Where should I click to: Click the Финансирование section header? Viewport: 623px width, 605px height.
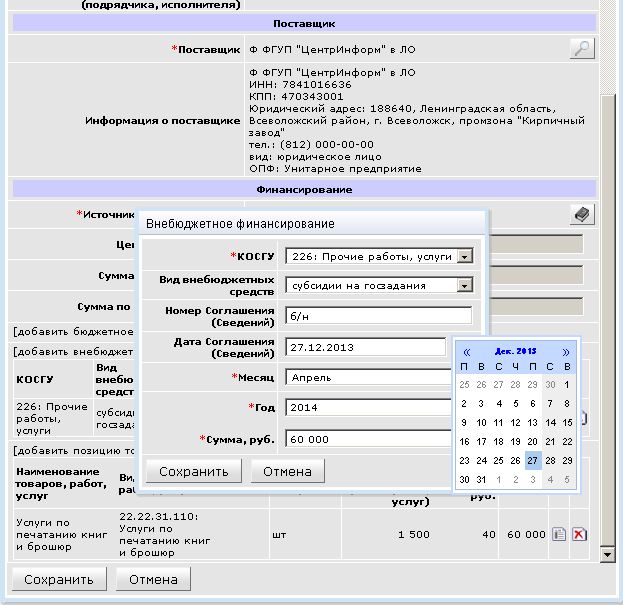click(x=304, y=189)
